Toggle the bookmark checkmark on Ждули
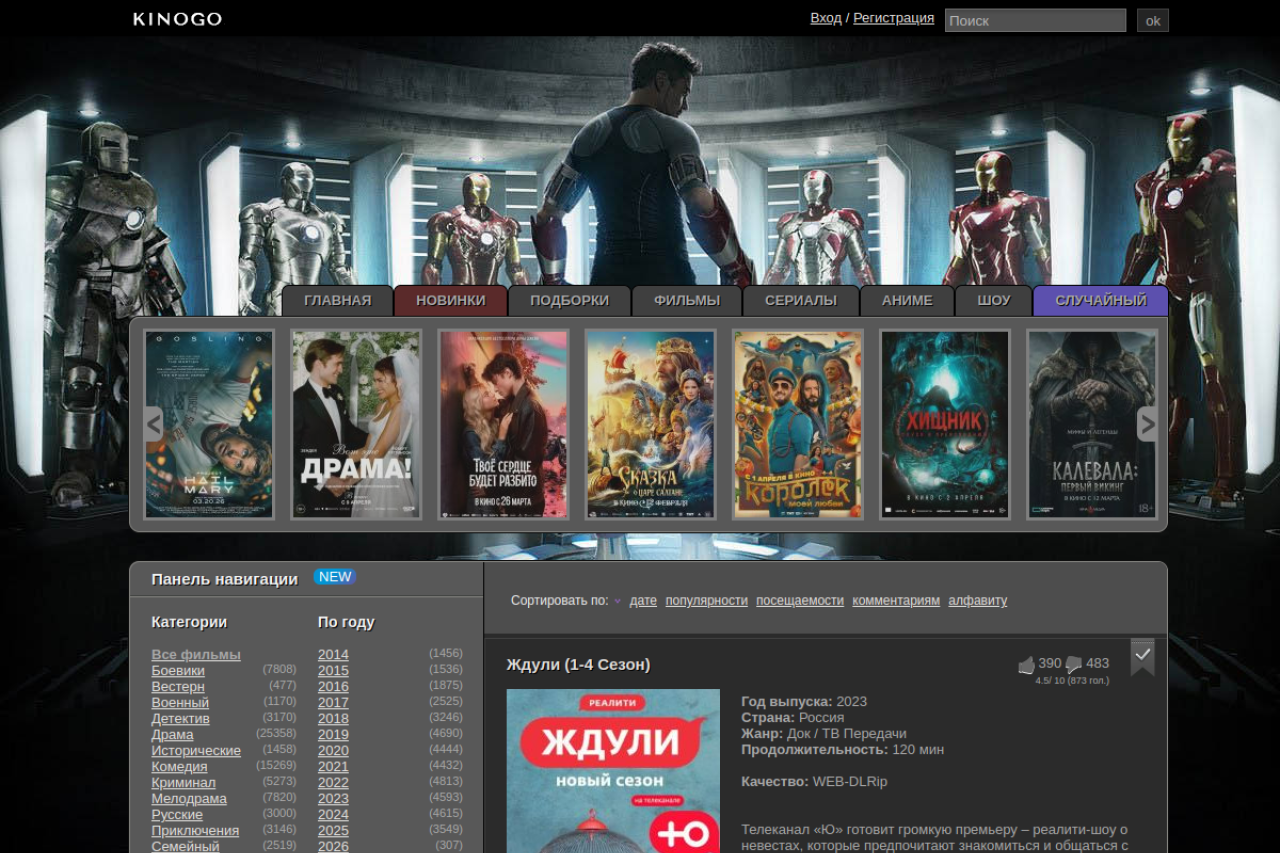The height and width of the screenshot is (853, 1280). [x=1142, y=654]
